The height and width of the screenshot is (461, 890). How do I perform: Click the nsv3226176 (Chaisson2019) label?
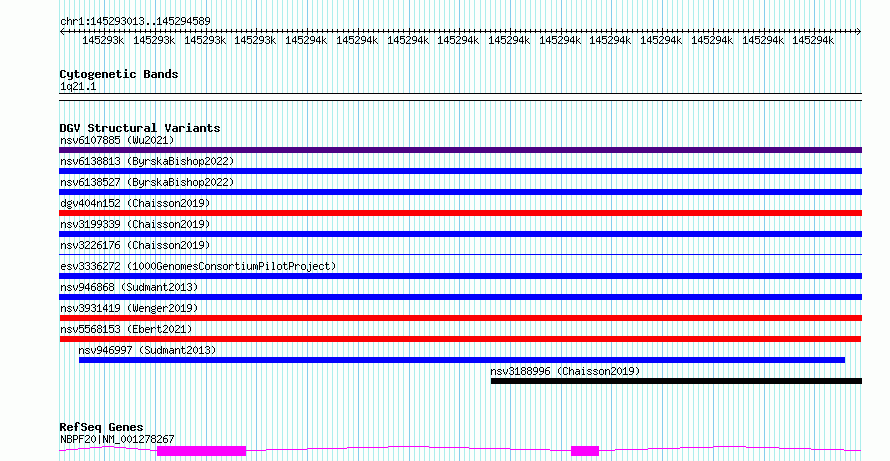135,245
